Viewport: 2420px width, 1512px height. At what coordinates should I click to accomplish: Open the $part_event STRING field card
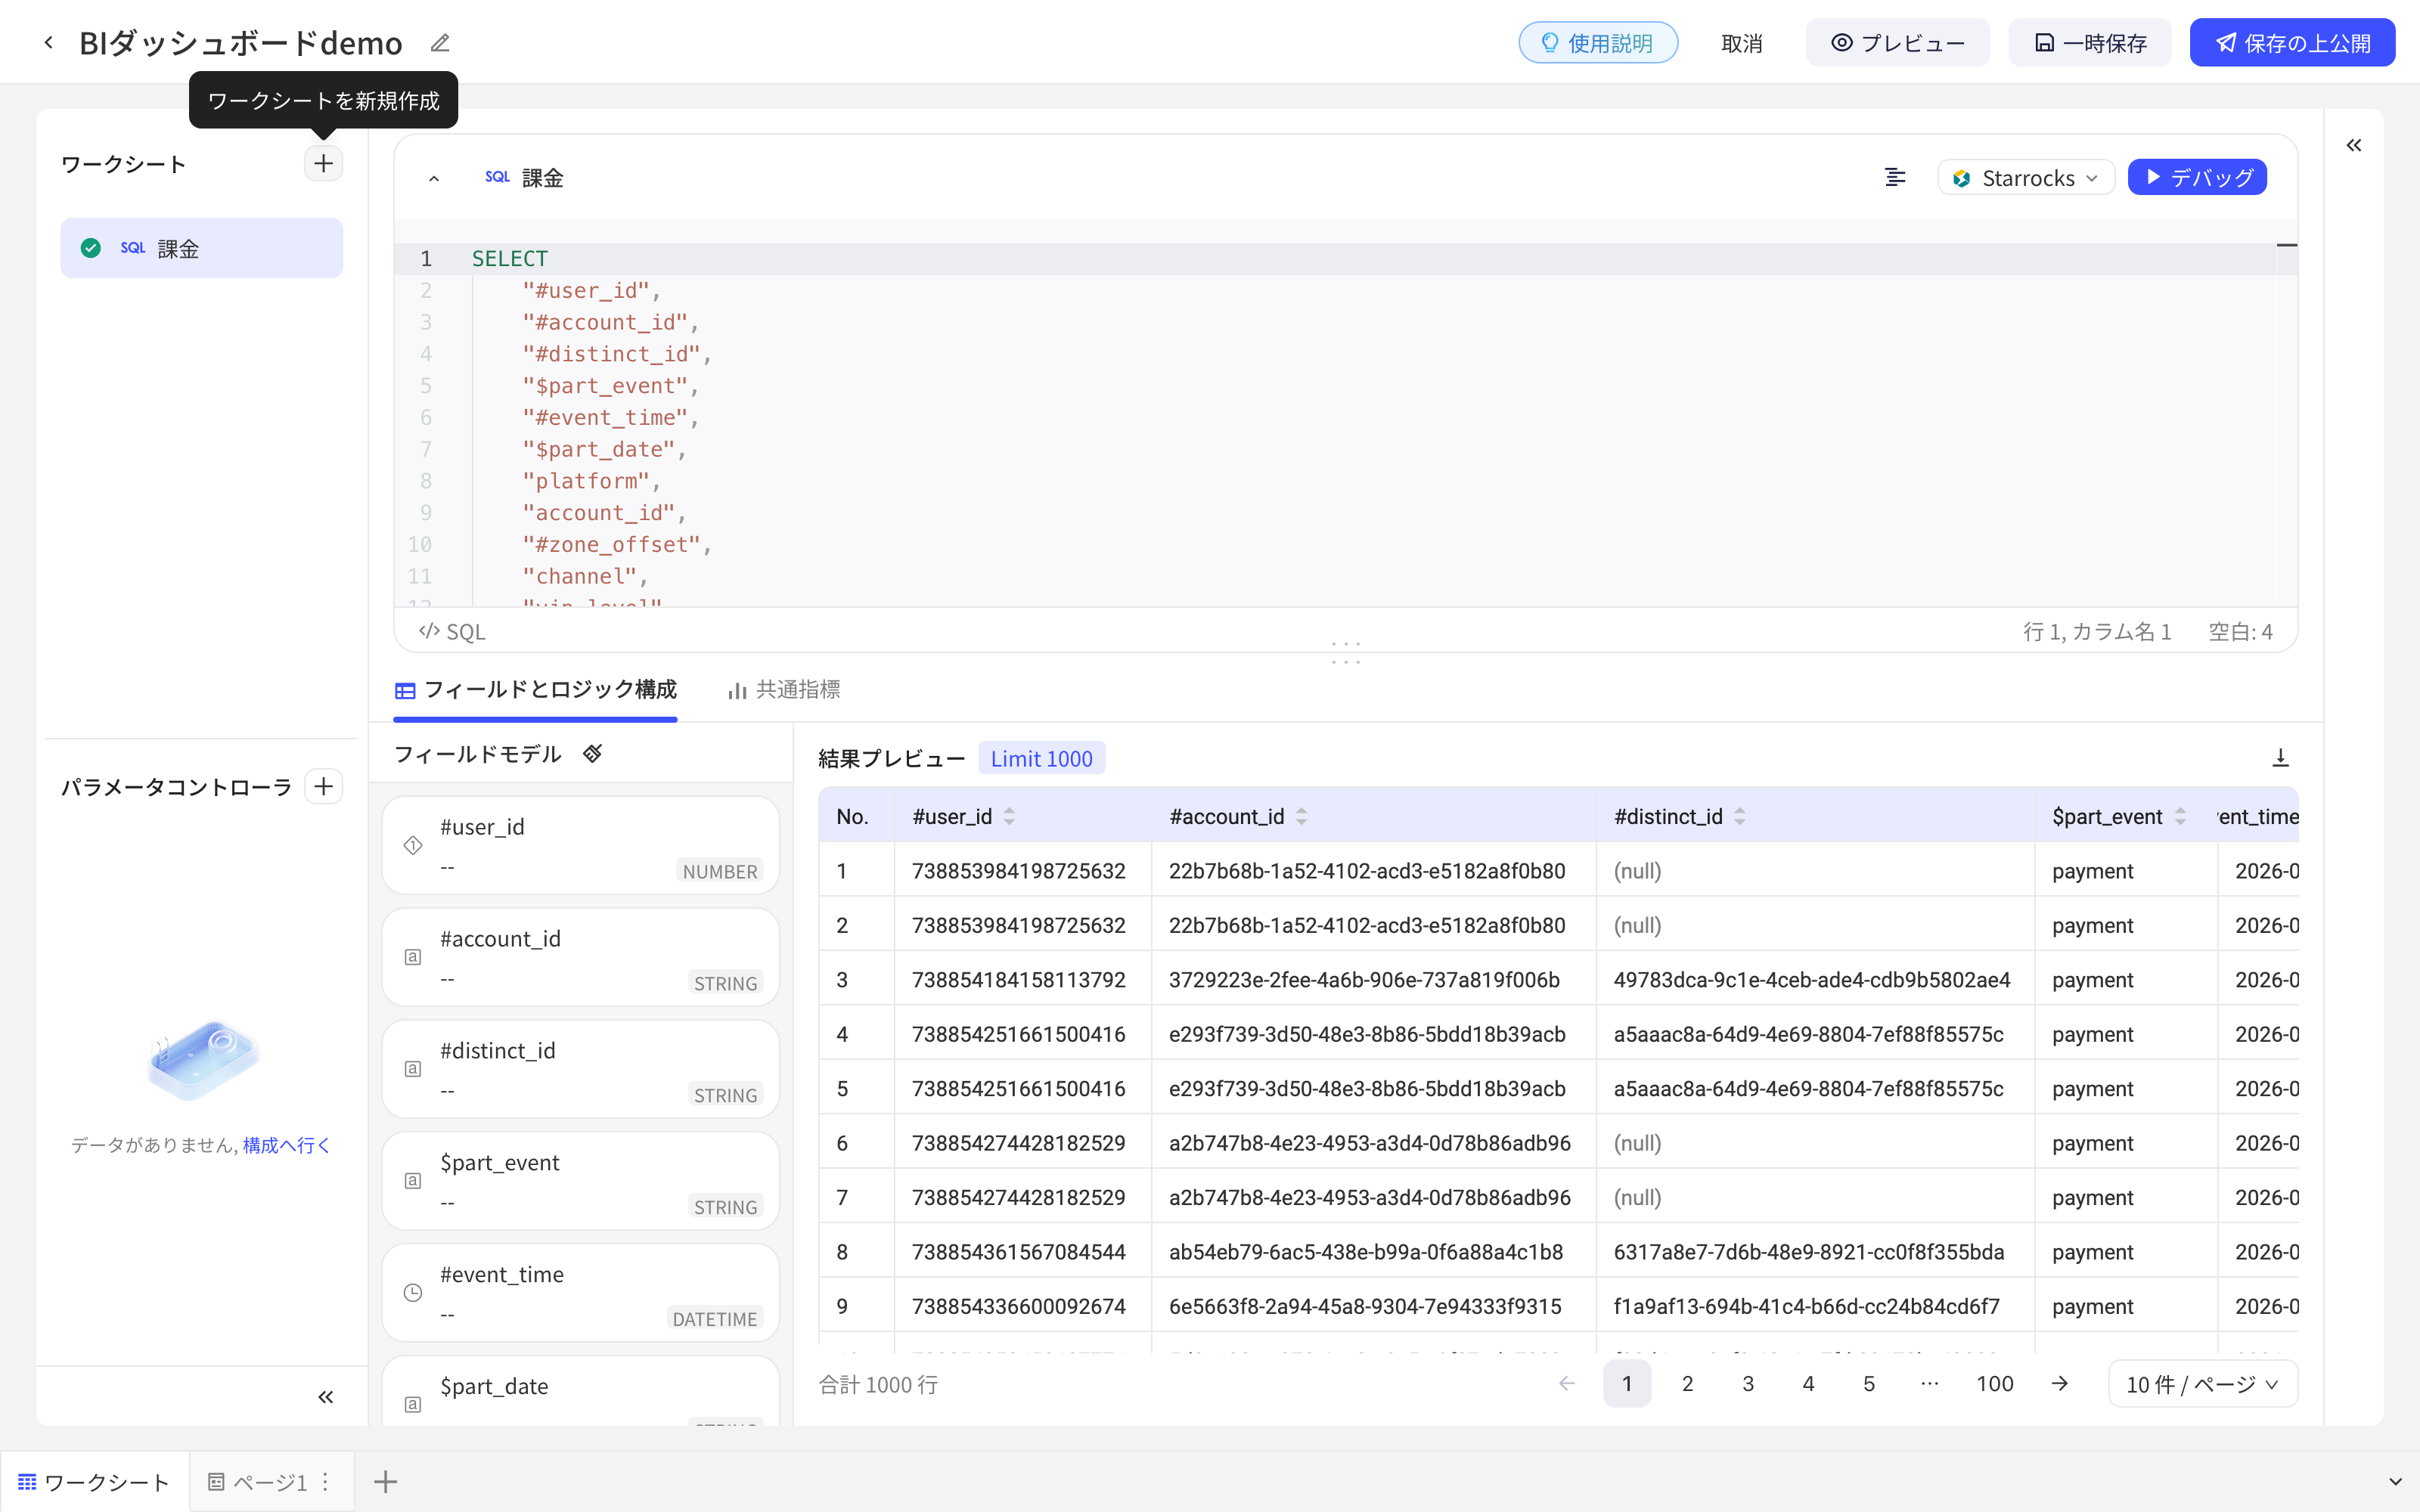(581, 1181)
